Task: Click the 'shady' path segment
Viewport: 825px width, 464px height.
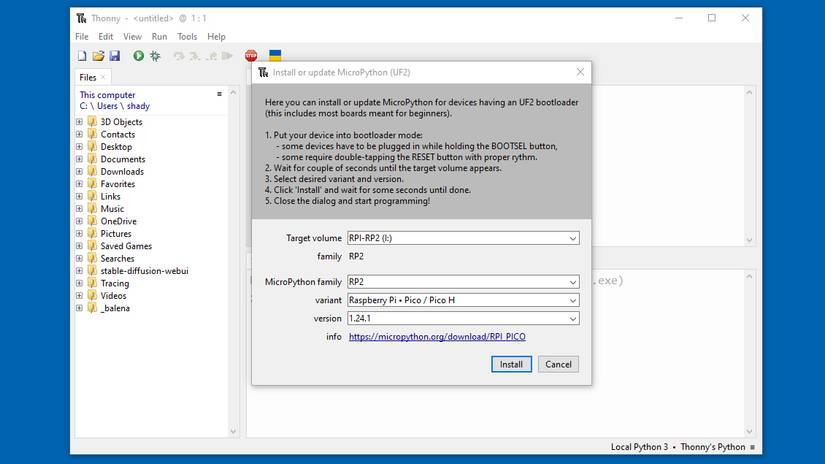Action: (138, 106)
